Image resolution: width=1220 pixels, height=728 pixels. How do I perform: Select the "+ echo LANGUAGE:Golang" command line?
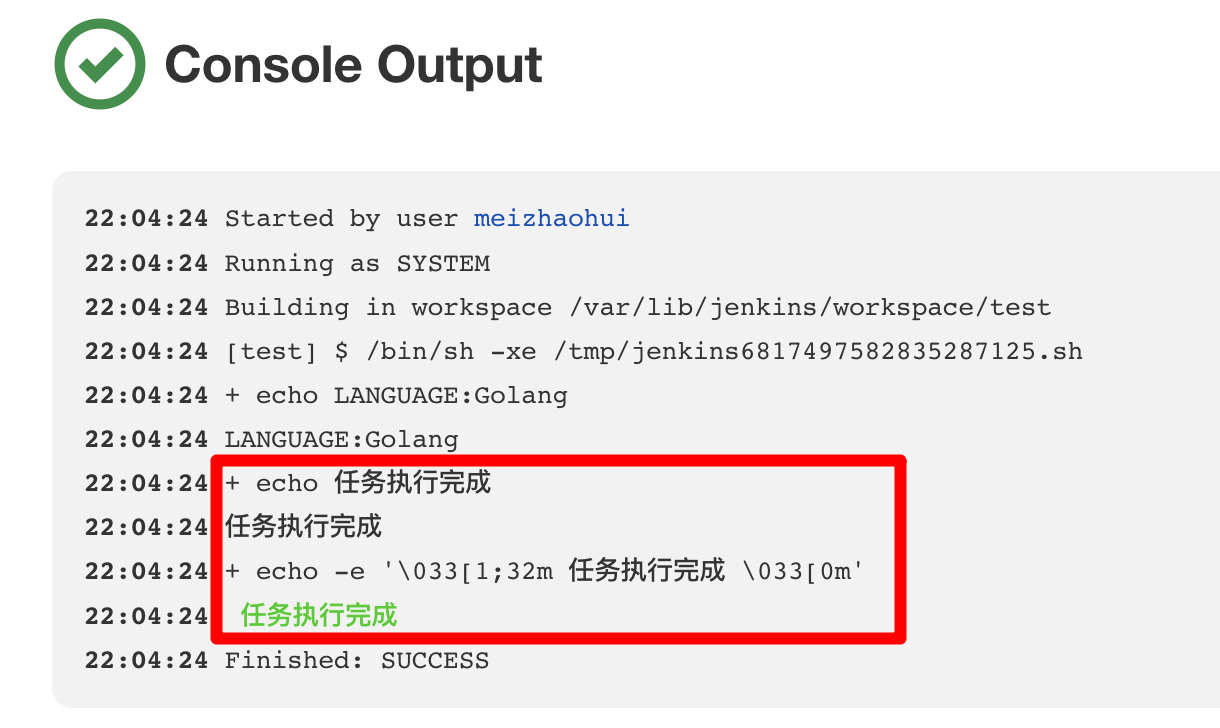click(396, 396)
